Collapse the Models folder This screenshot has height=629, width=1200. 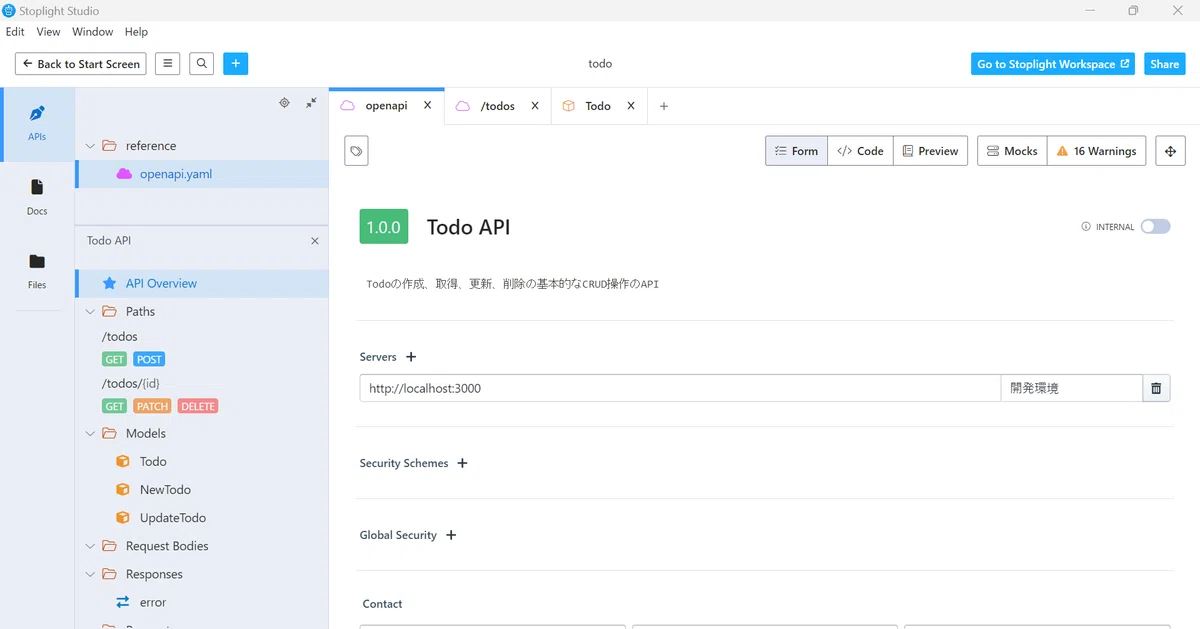tap(91, 434)
